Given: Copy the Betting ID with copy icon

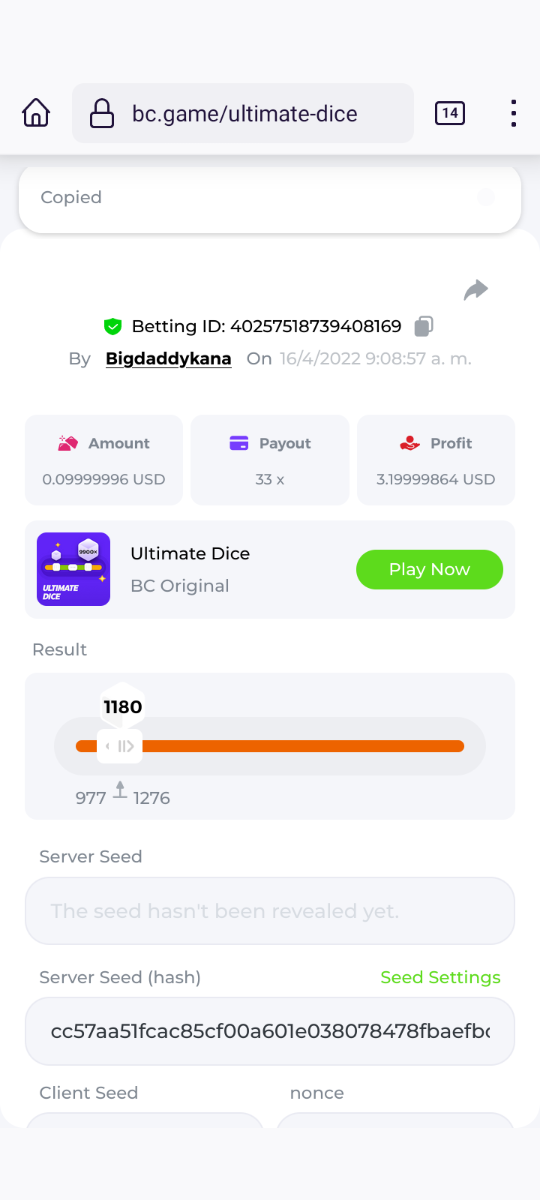Looking at the screenshot, I should coord(424,326).
